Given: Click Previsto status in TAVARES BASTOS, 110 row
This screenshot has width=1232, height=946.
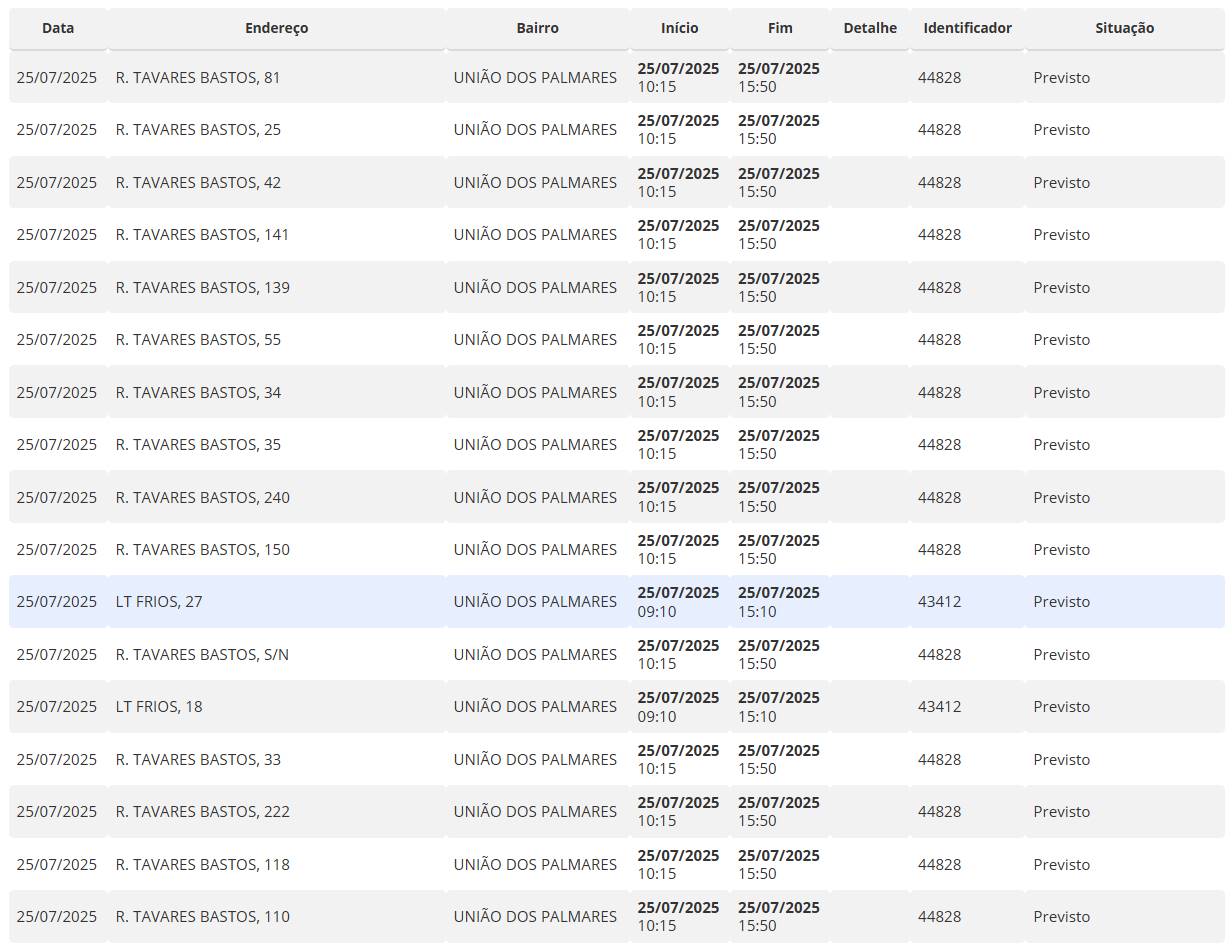Looking at the screenshot, I should 1062,916.
